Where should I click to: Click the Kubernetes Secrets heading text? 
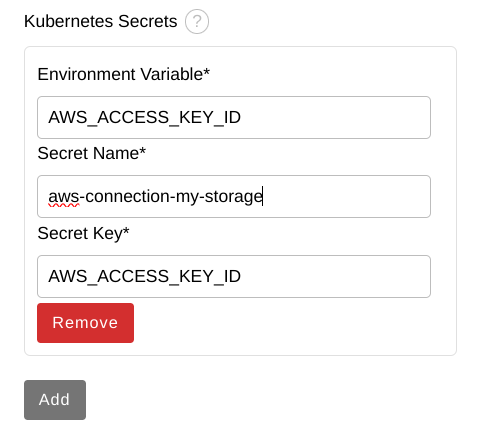pos(101,22)
